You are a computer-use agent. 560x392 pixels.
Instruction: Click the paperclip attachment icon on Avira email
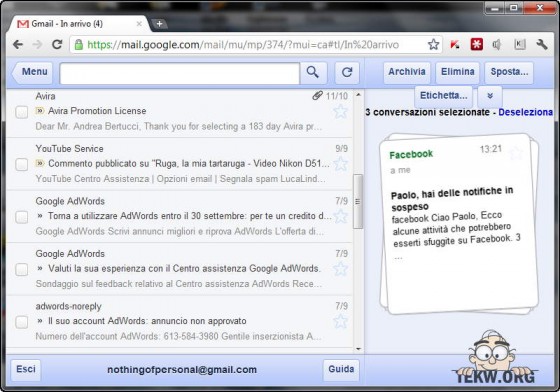pyautogui.click(x=317, y=95)
